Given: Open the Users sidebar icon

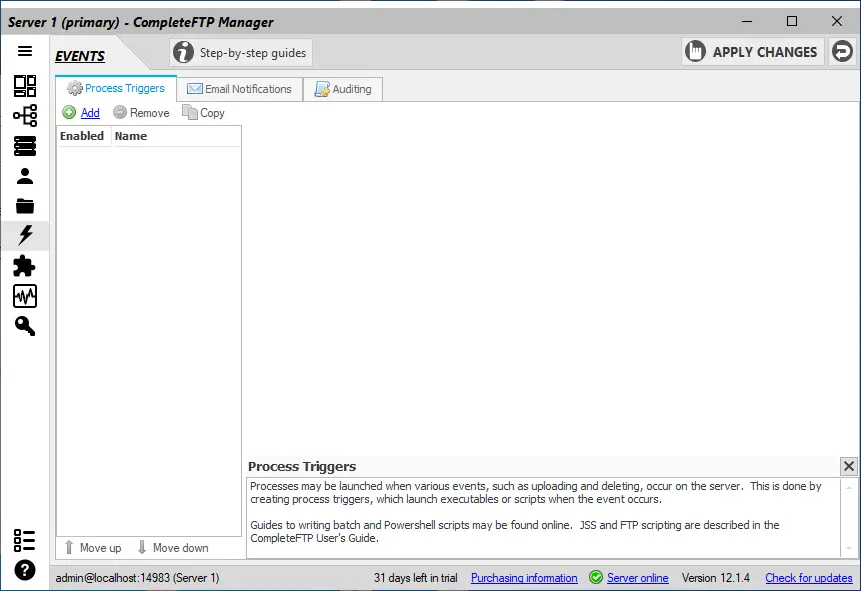Looking at the screenshot, I should click(x=25, y=176).
